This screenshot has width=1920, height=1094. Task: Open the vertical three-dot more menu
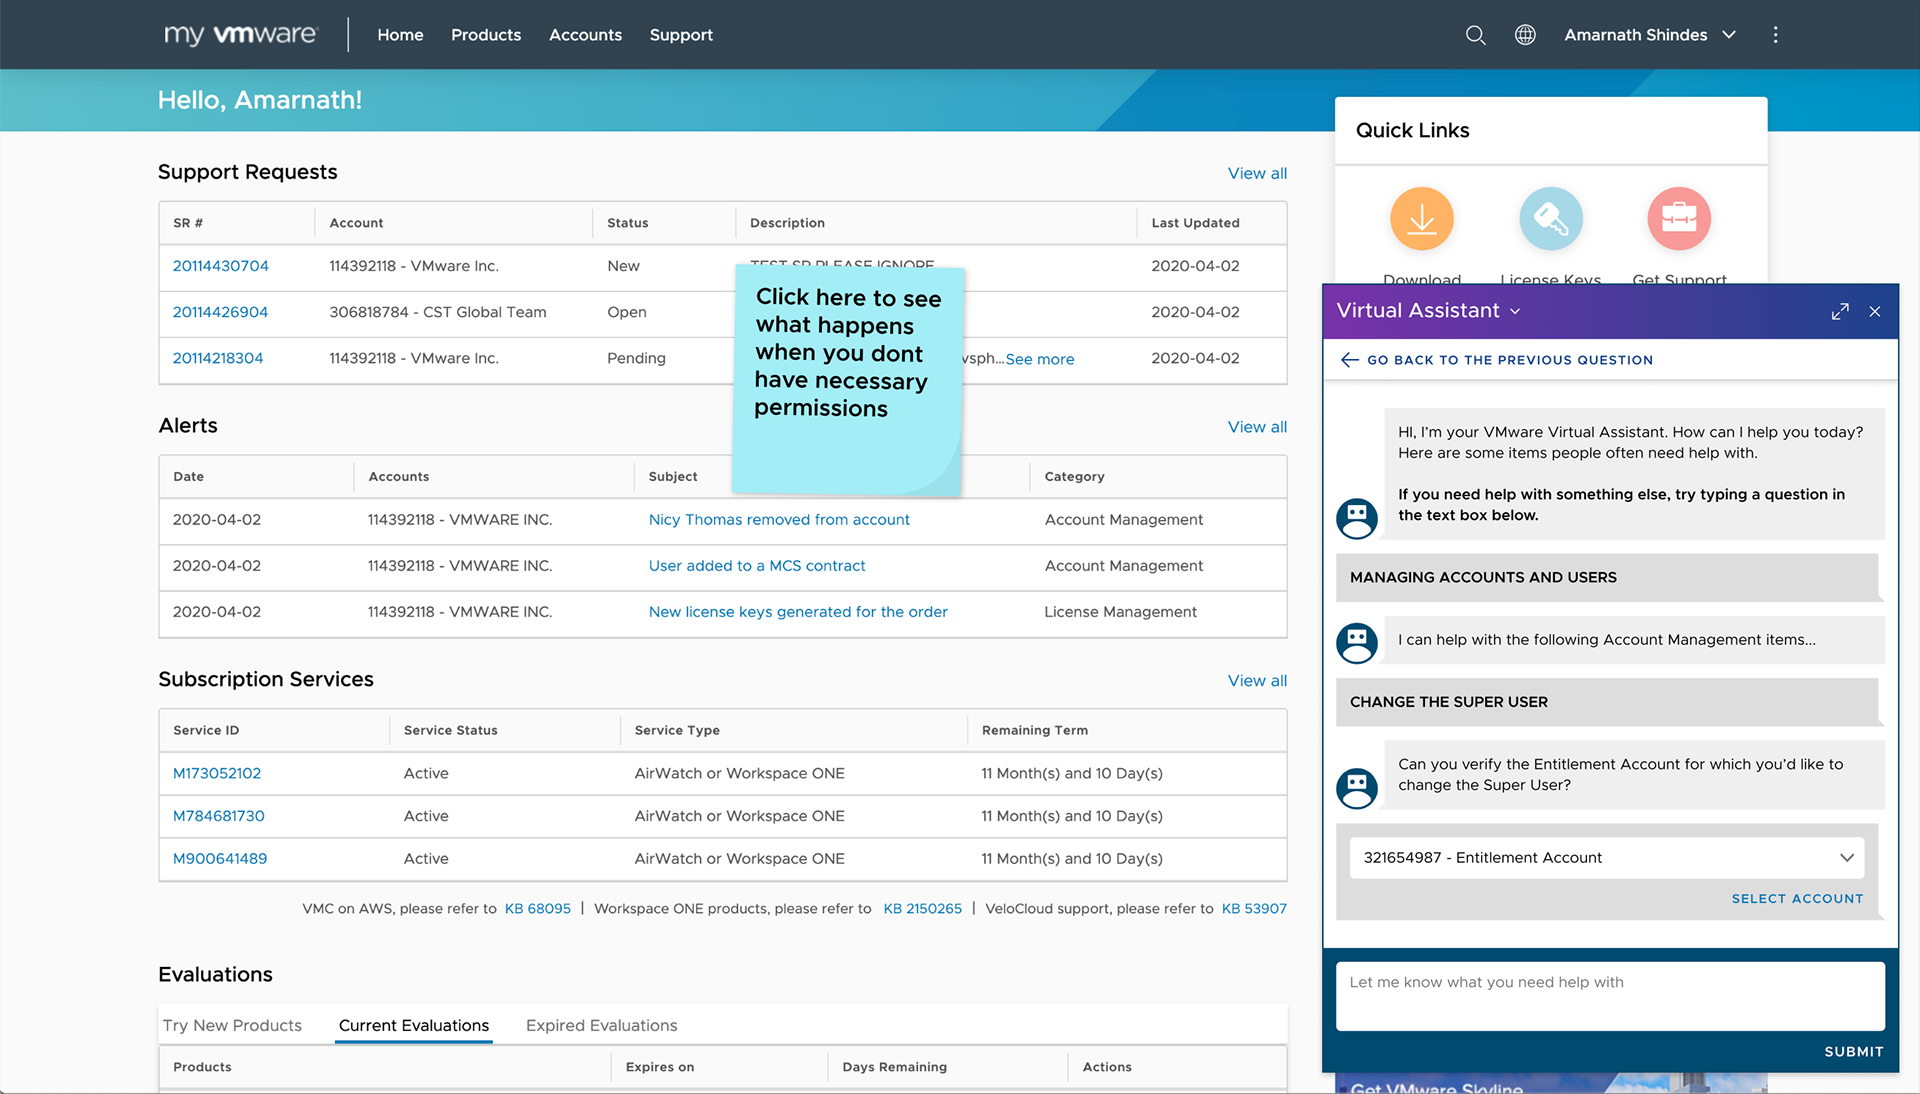pyautogui.click(x=1776, y=35)
